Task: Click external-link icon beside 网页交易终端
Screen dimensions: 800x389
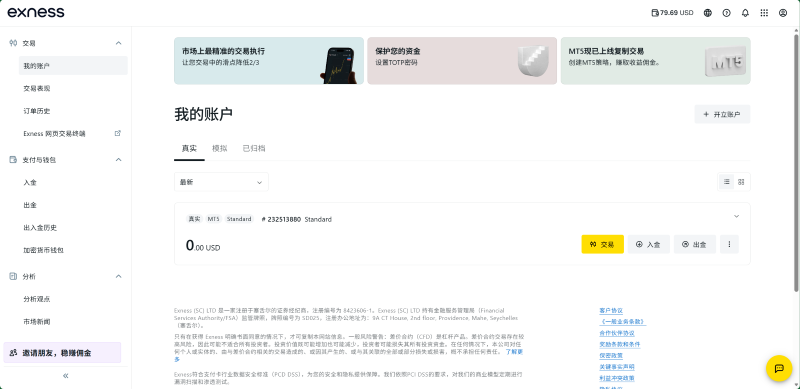Action: pyautogui.click(x=118, y=133)
